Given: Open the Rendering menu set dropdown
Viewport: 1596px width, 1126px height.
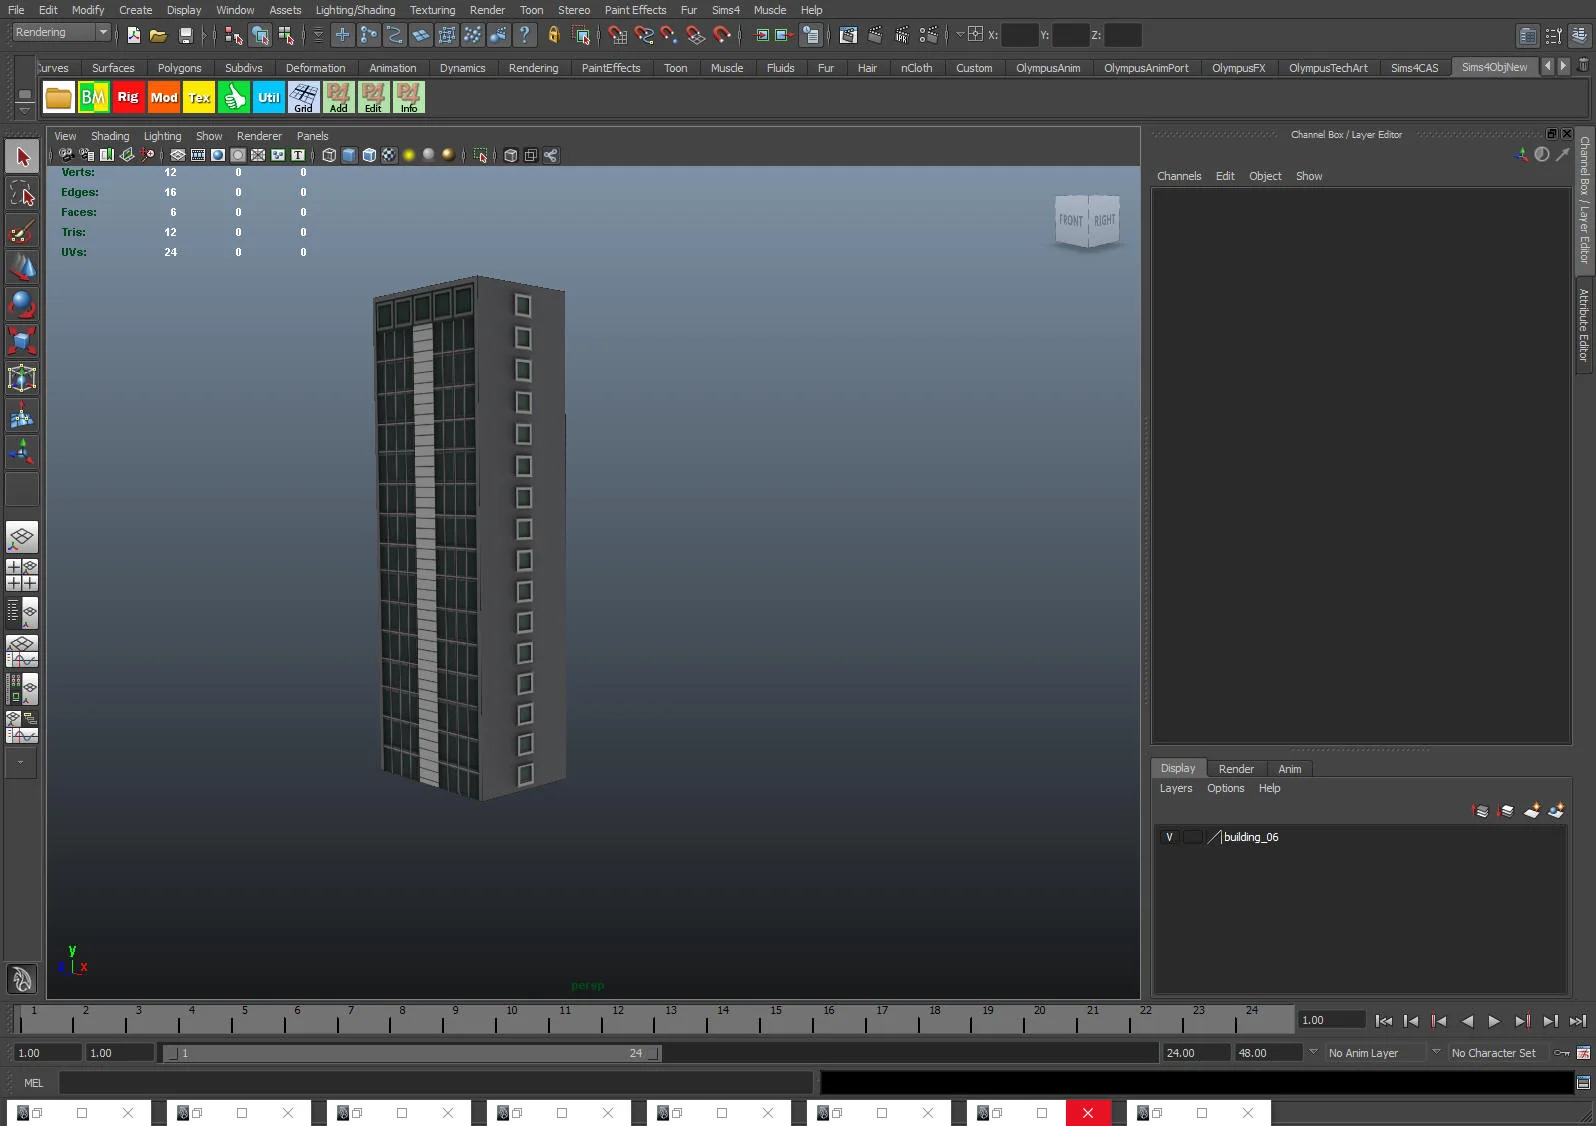Looking at the screenshot, I should click(61, 33).
